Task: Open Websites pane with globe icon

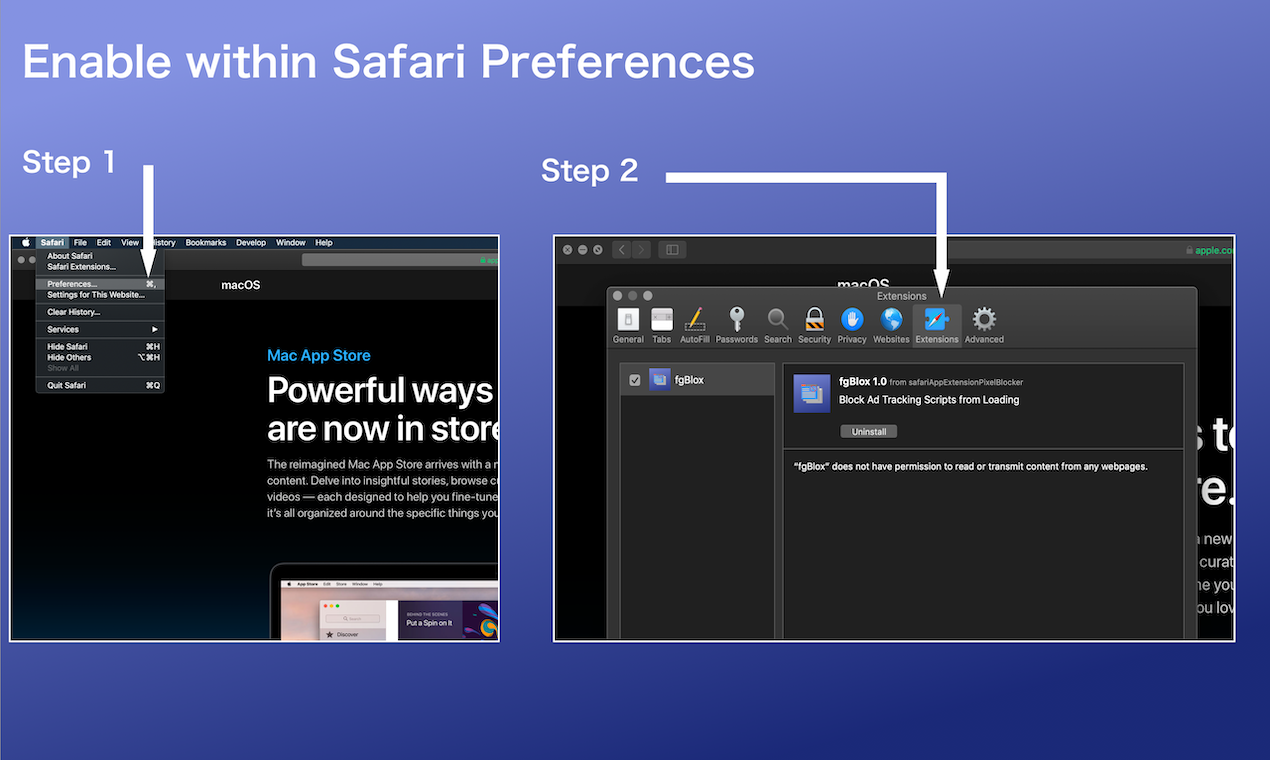Action: 891,326
